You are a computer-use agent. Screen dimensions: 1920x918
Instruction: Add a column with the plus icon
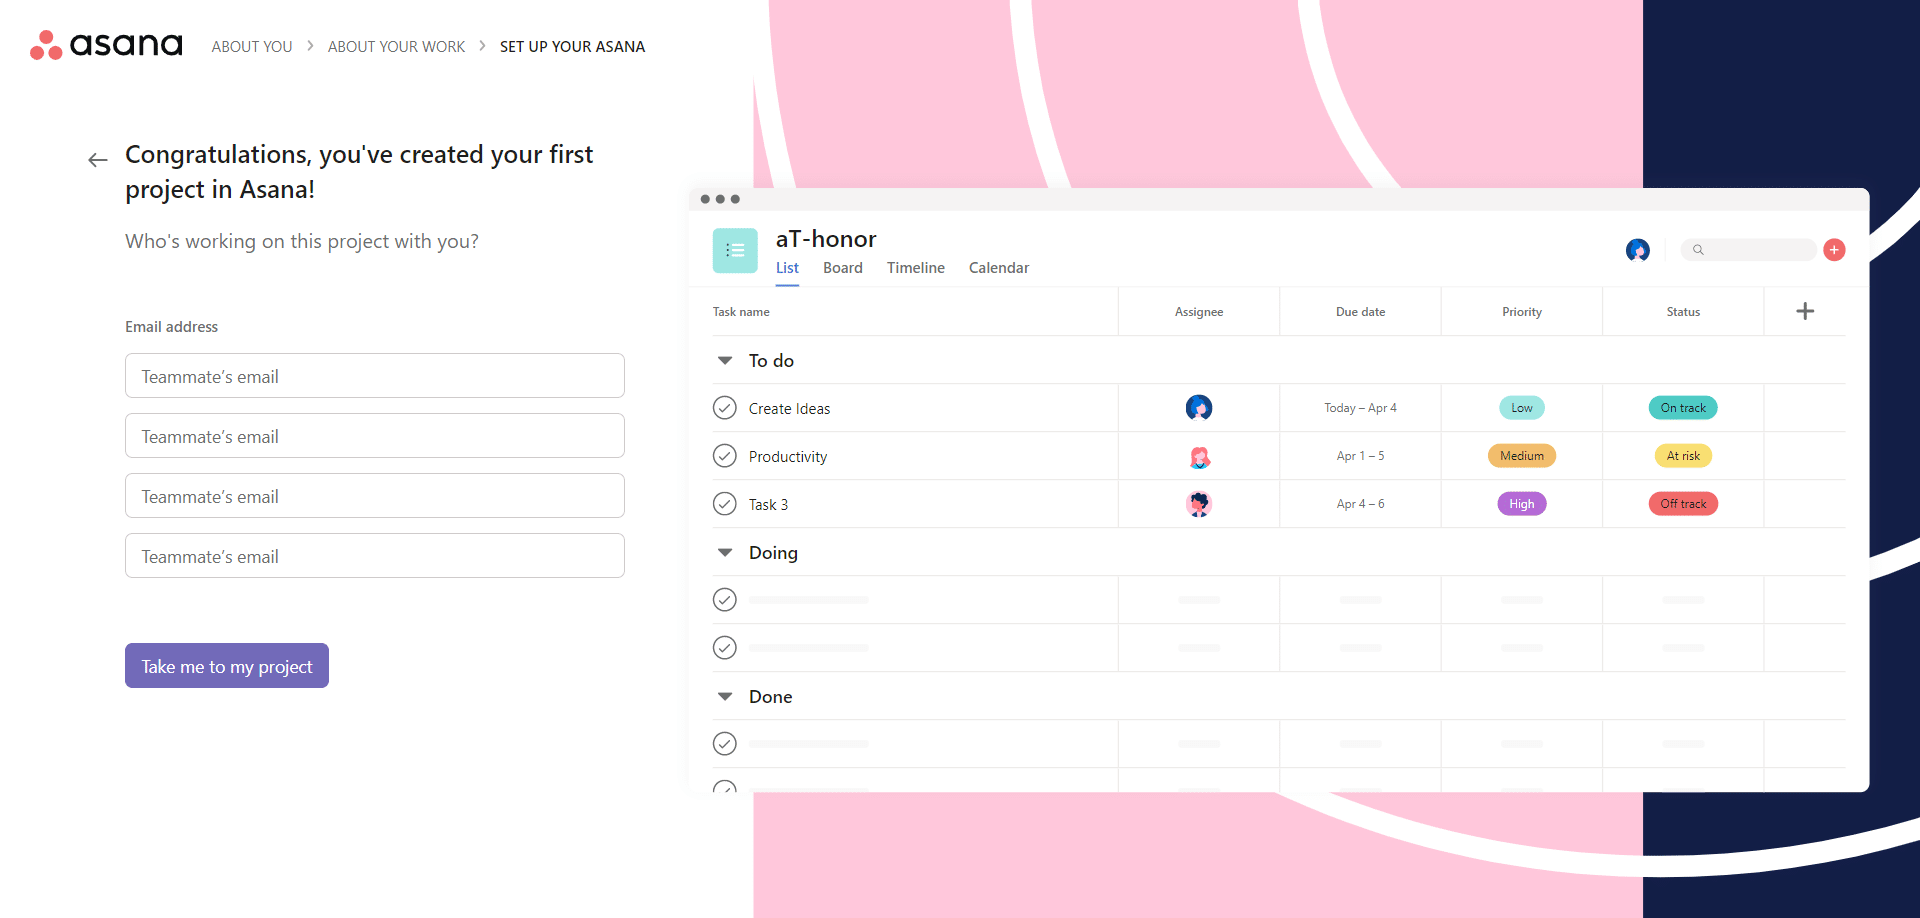click(x=1805, y=311)
